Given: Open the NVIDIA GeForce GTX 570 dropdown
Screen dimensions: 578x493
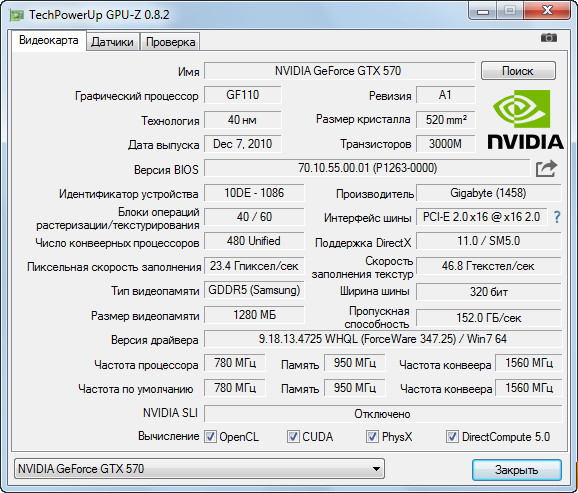Looking at the screenshot, I should pyautogui.click(x=199, y=469).
